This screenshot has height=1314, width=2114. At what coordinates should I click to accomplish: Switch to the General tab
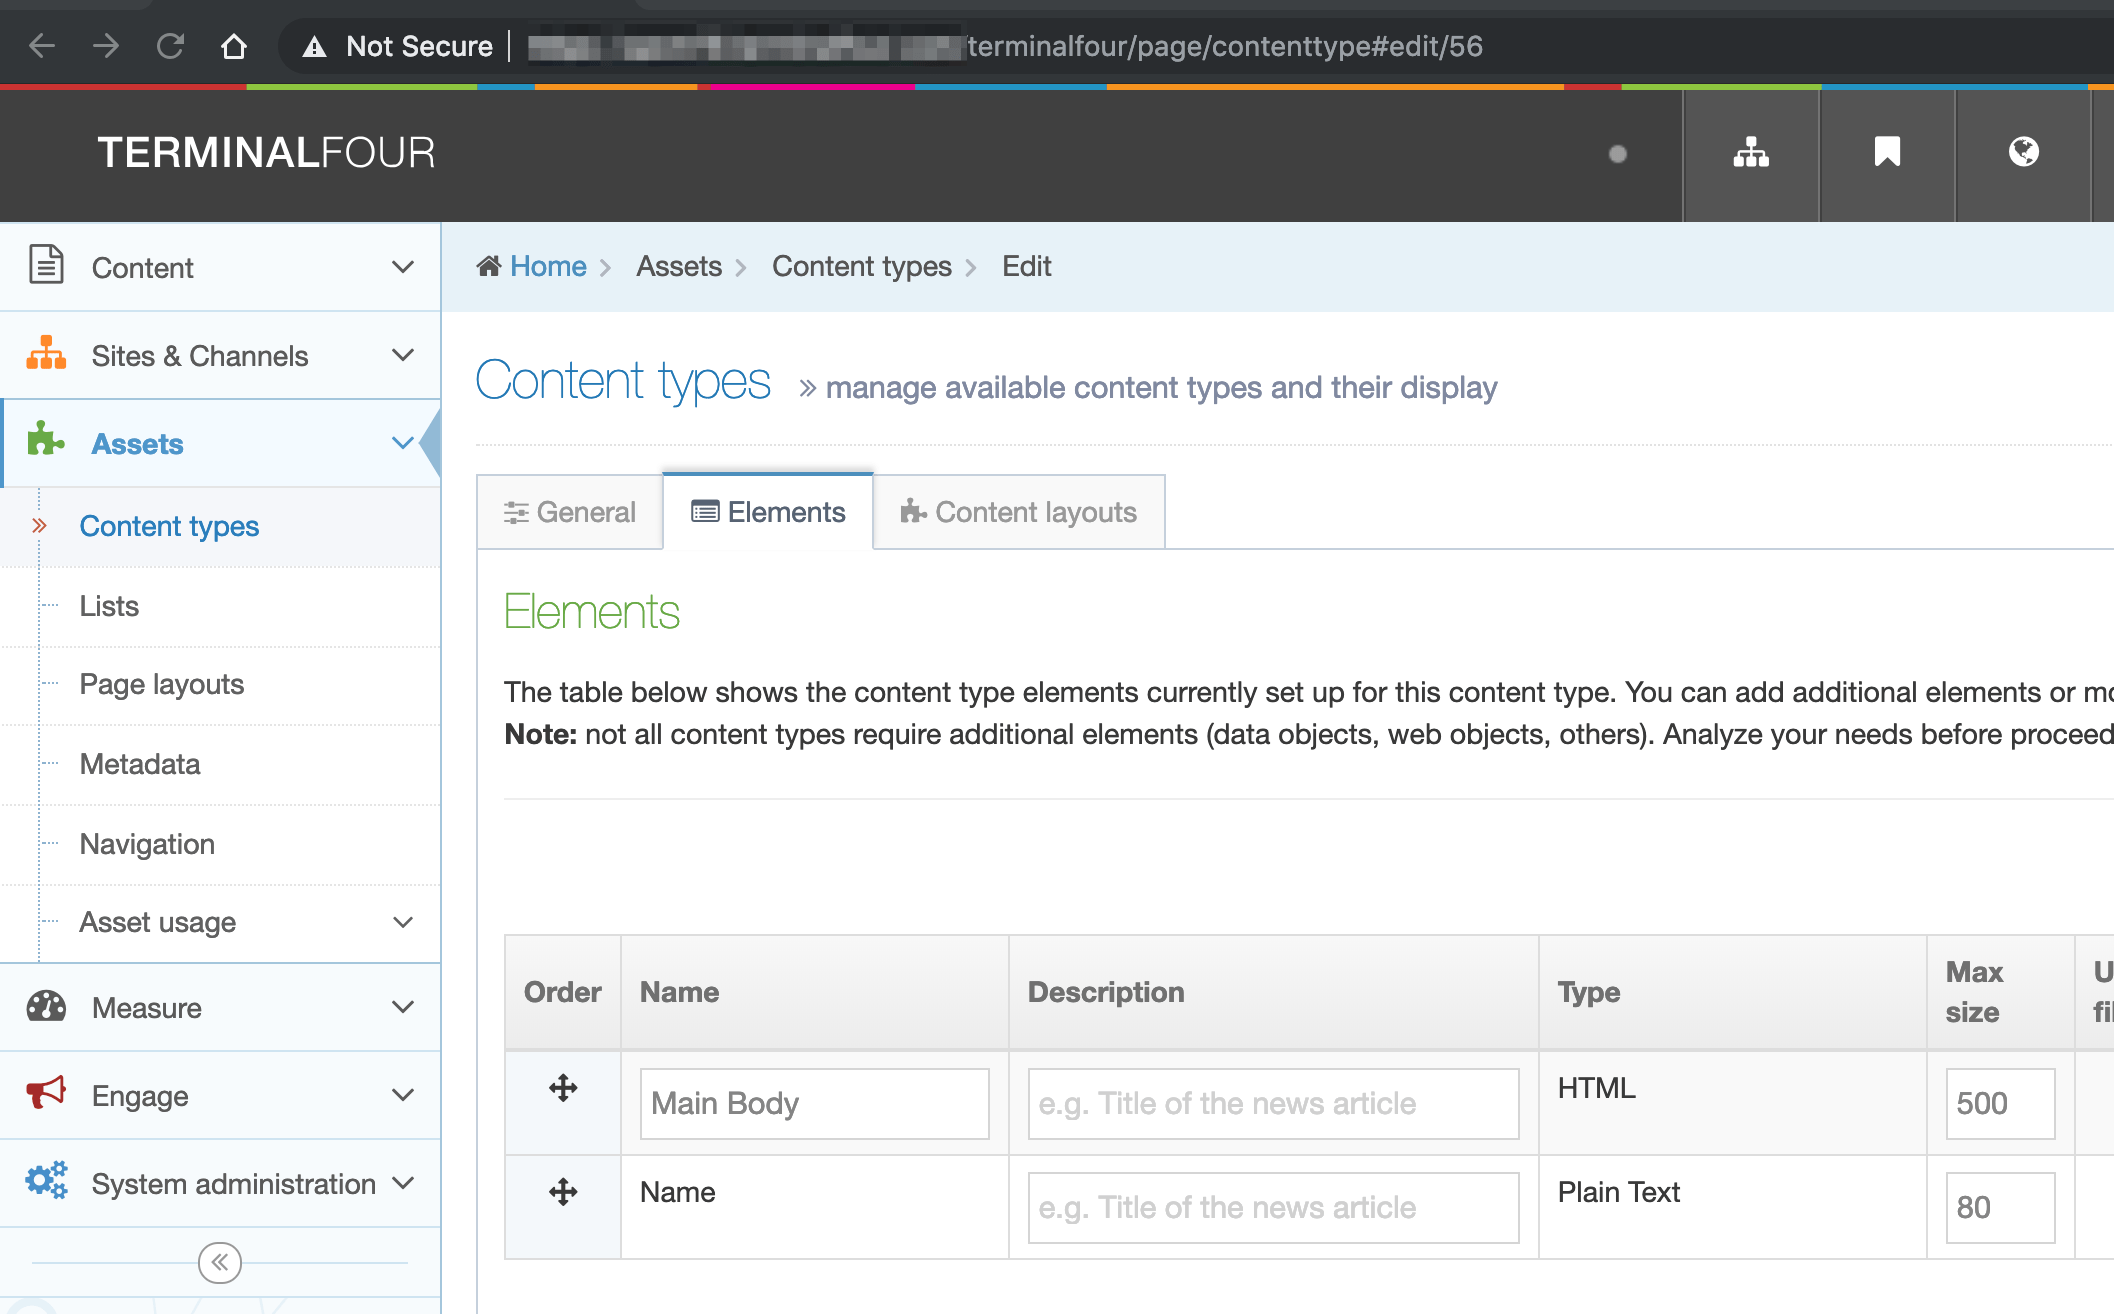coord(570,512)
